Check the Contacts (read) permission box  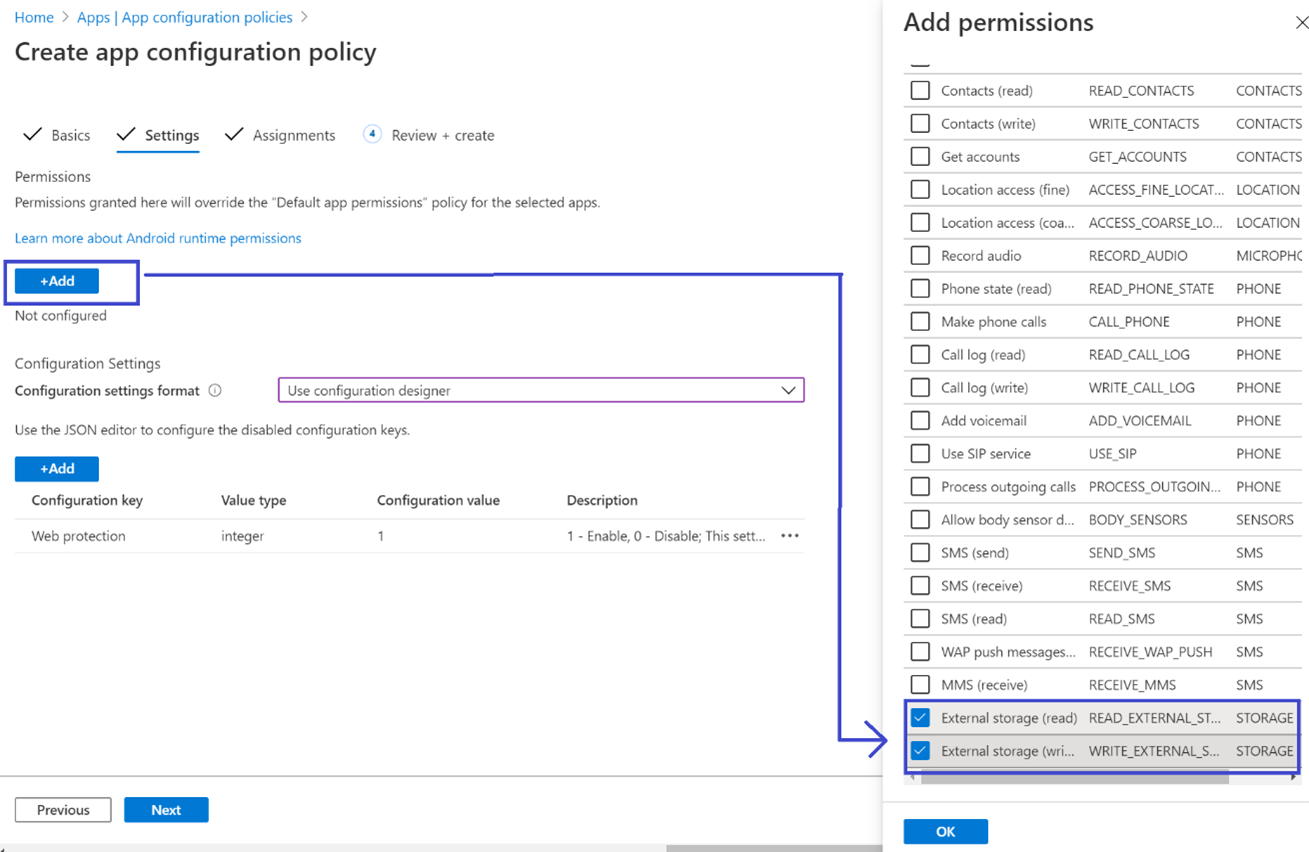(920, 91)
